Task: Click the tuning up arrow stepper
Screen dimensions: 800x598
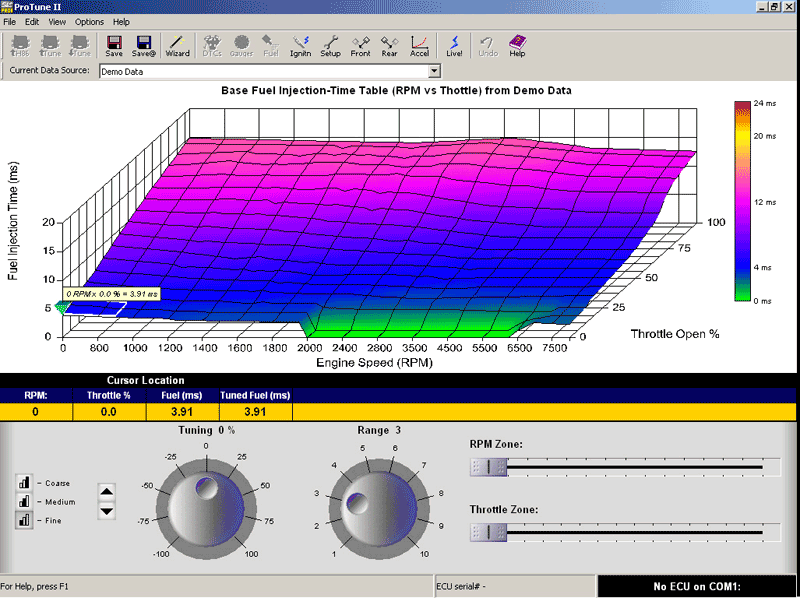Action: (108, 492)
